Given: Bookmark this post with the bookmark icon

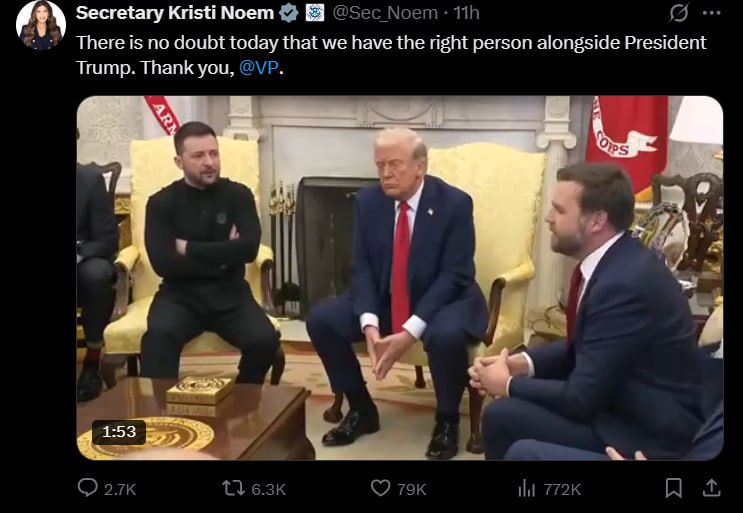Looking at the screenshot, I should pyautogui.click(x=673, y=488).
